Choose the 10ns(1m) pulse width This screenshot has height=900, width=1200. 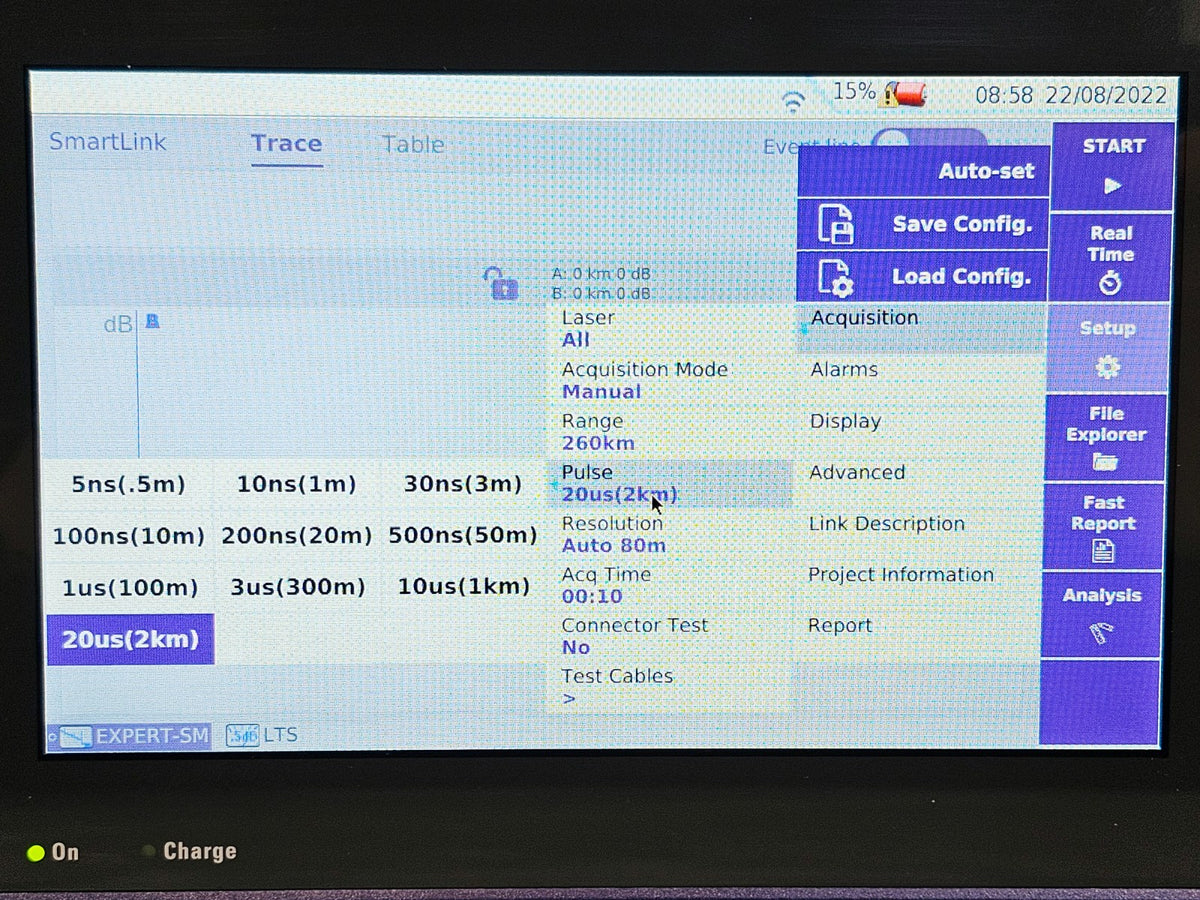click(x=297, y=485)
